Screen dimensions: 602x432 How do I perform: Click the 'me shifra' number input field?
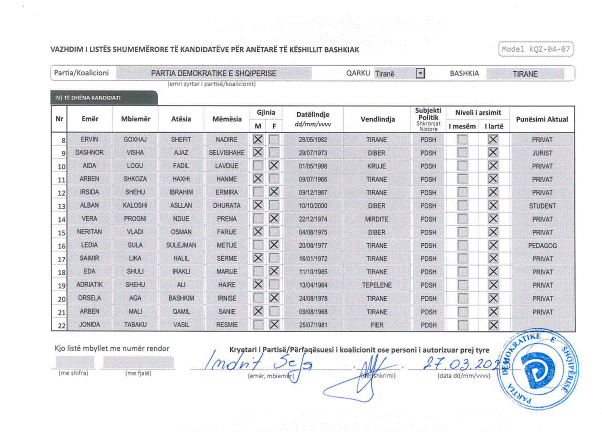[73, 361]
